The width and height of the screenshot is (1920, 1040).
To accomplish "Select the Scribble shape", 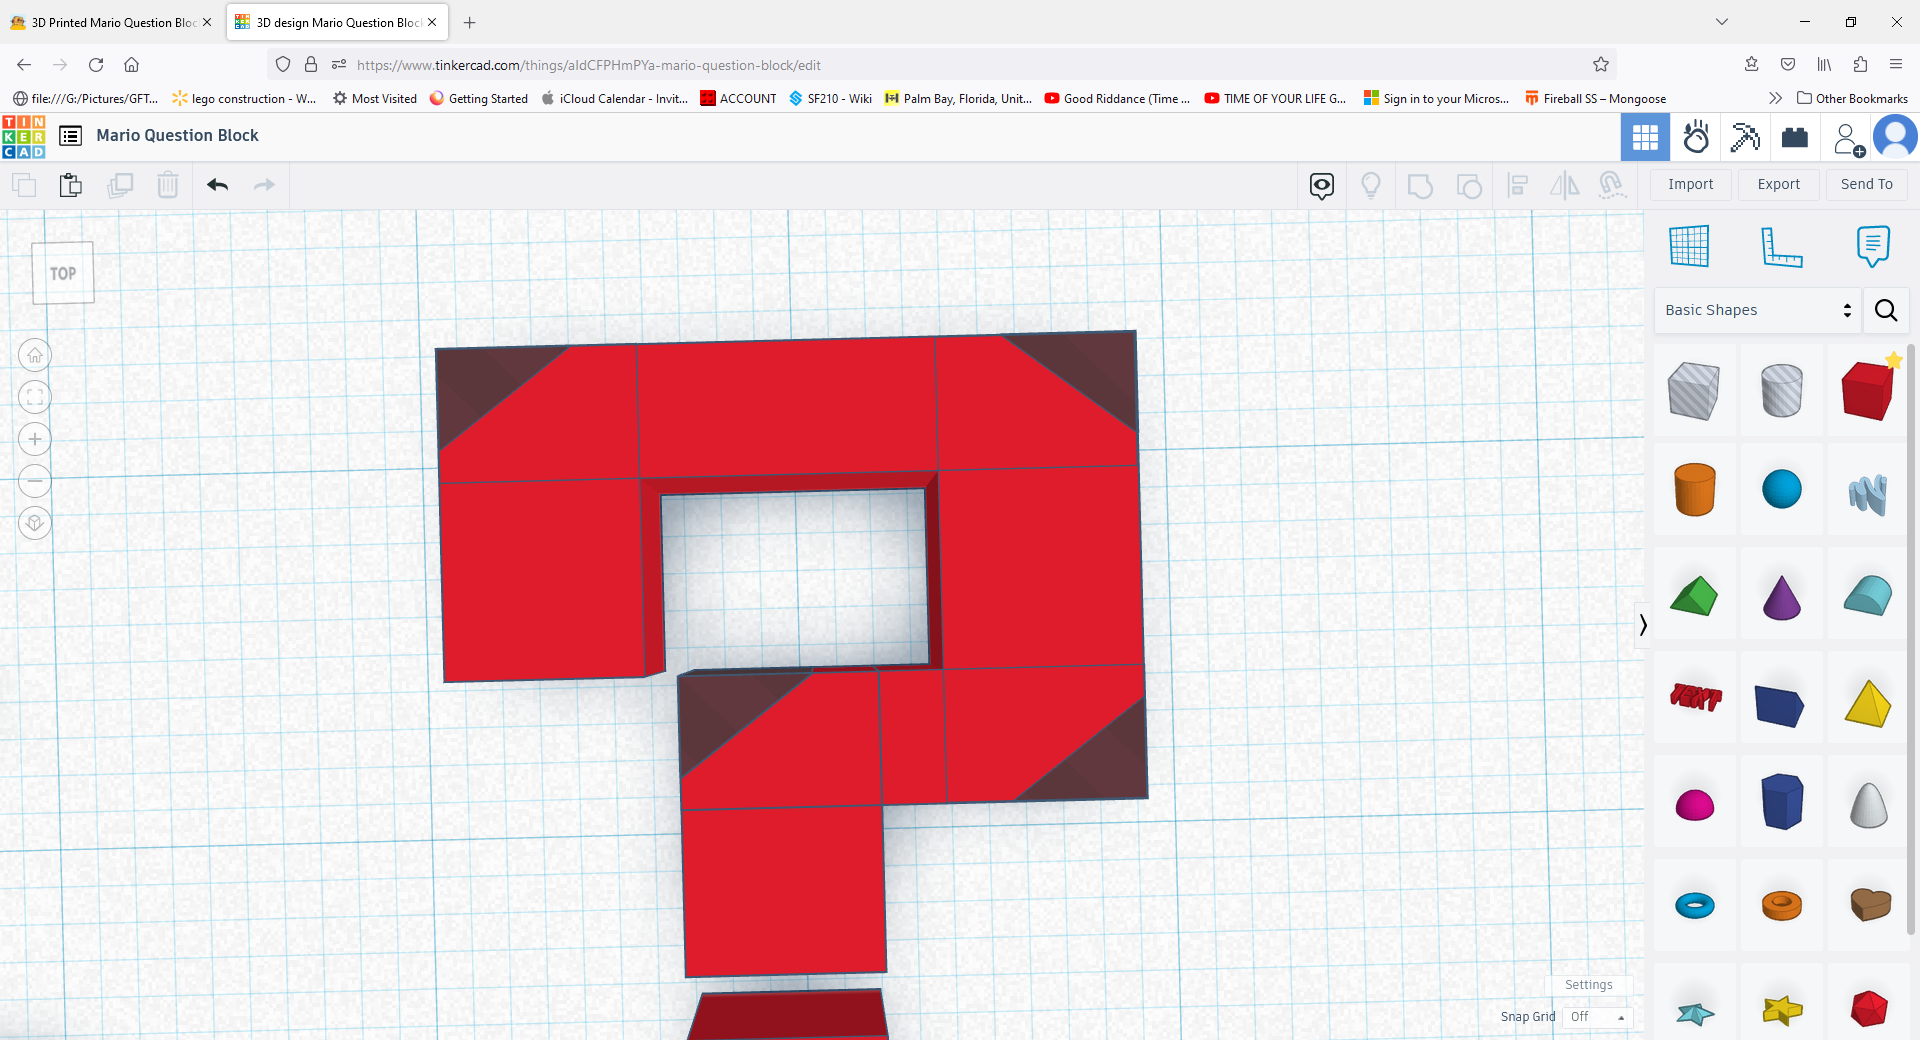I will click(x=1868, y=492).
